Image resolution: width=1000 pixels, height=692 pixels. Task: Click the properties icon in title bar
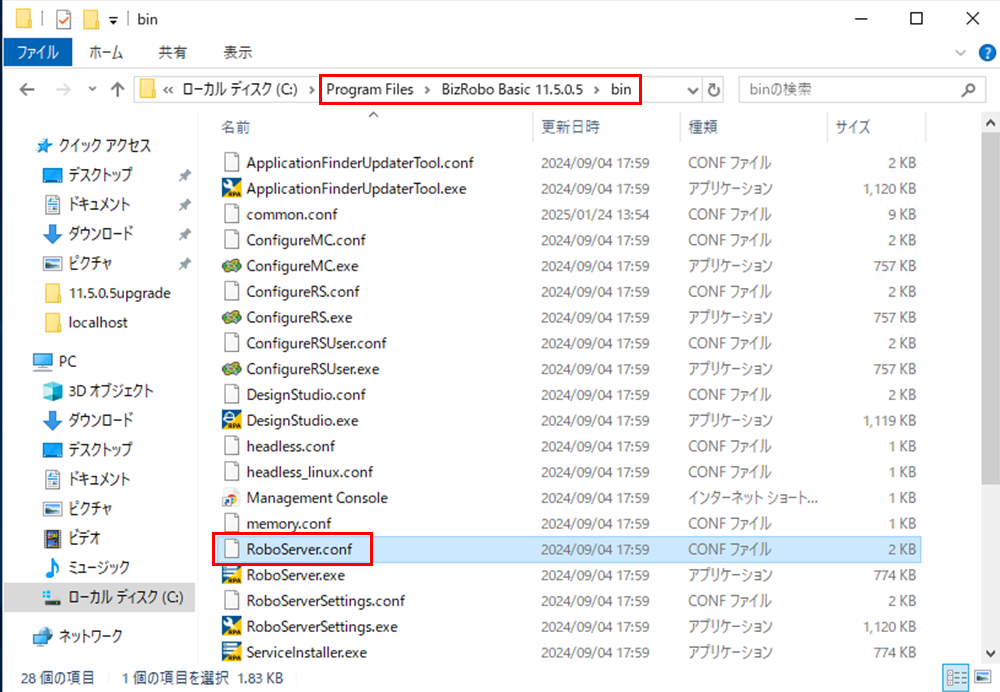pos(64,20)
